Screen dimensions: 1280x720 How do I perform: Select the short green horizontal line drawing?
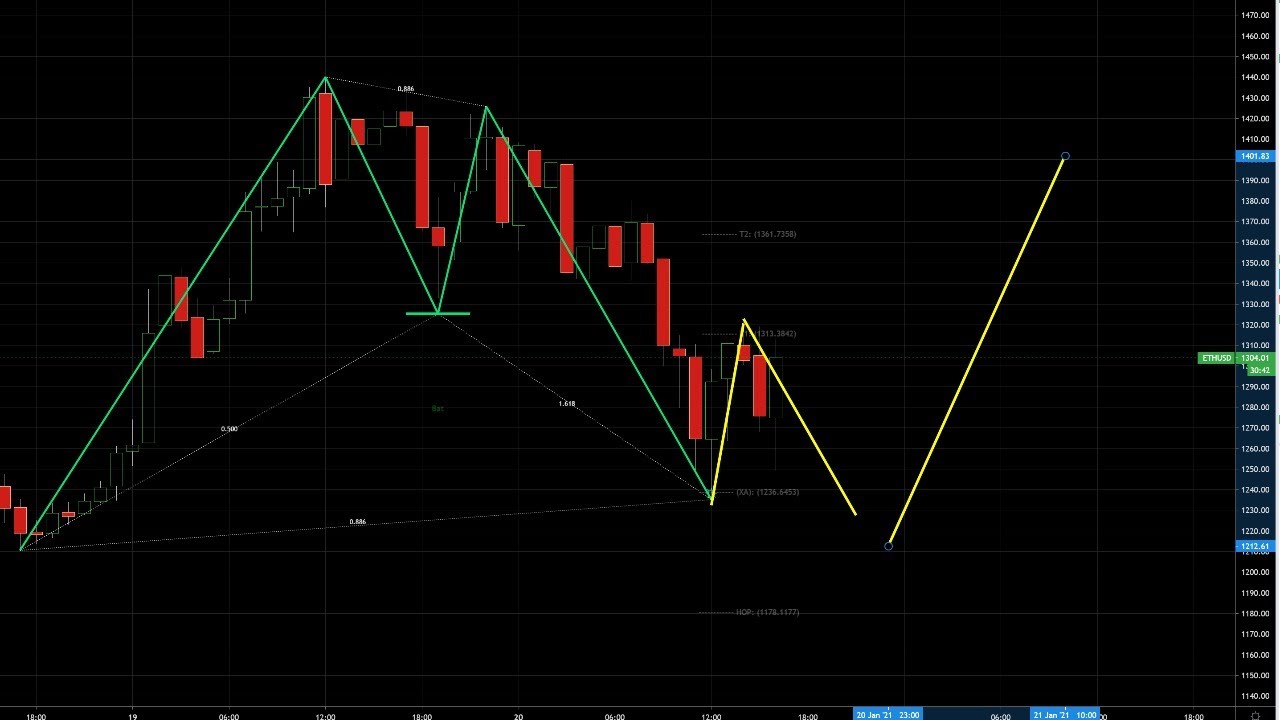pyautogui.click(x=438, y=314)
